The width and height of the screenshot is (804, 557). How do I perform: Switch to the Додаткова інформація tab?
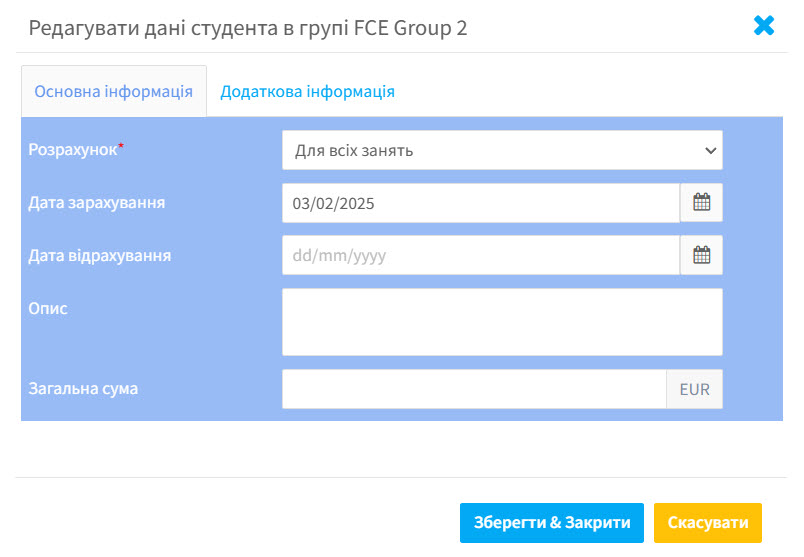click(307, 91)
